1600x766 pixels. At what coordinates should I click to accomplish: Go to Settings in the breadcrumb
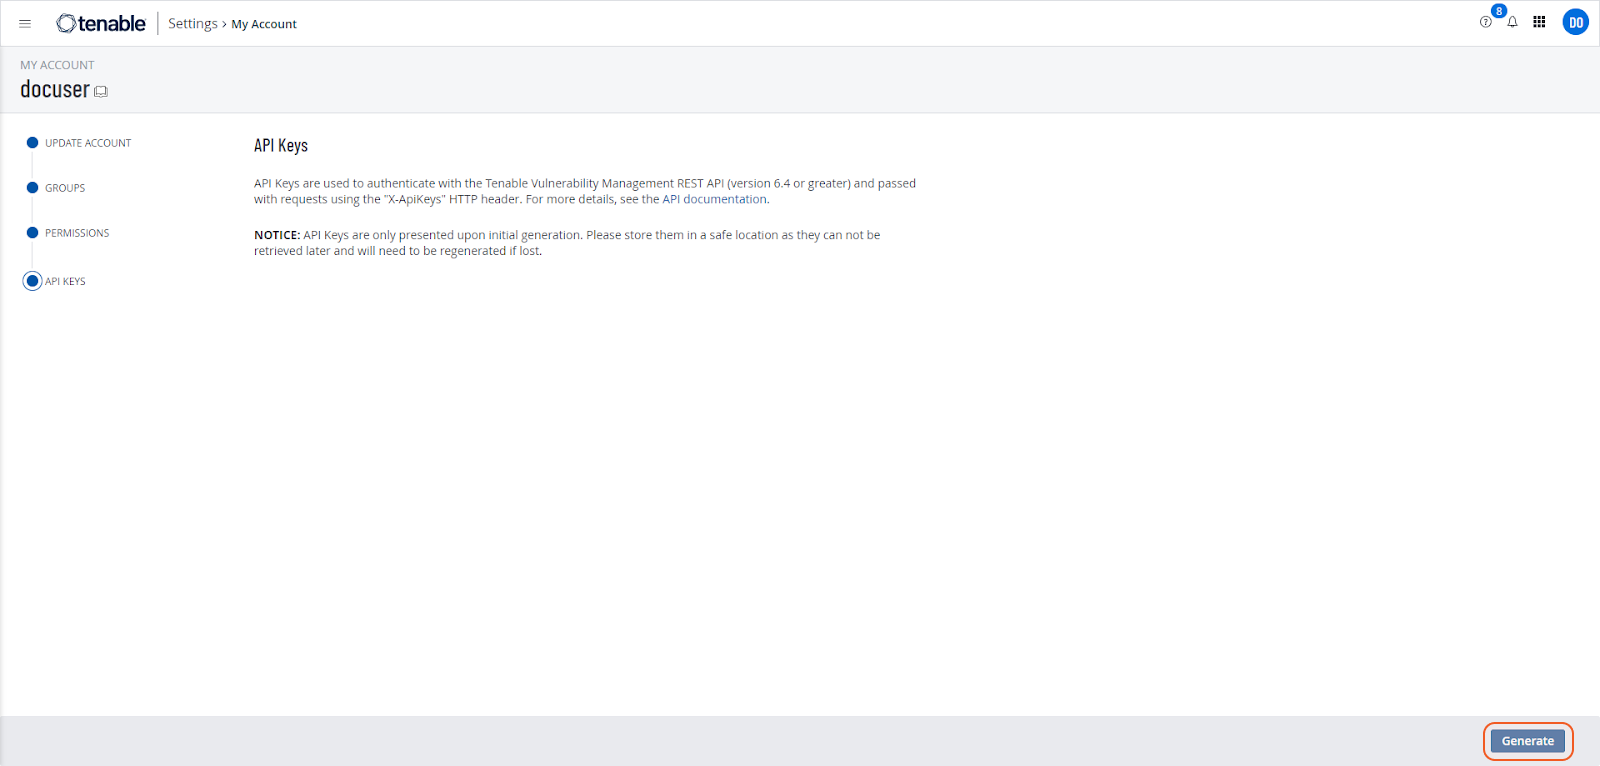pos(192,24)
